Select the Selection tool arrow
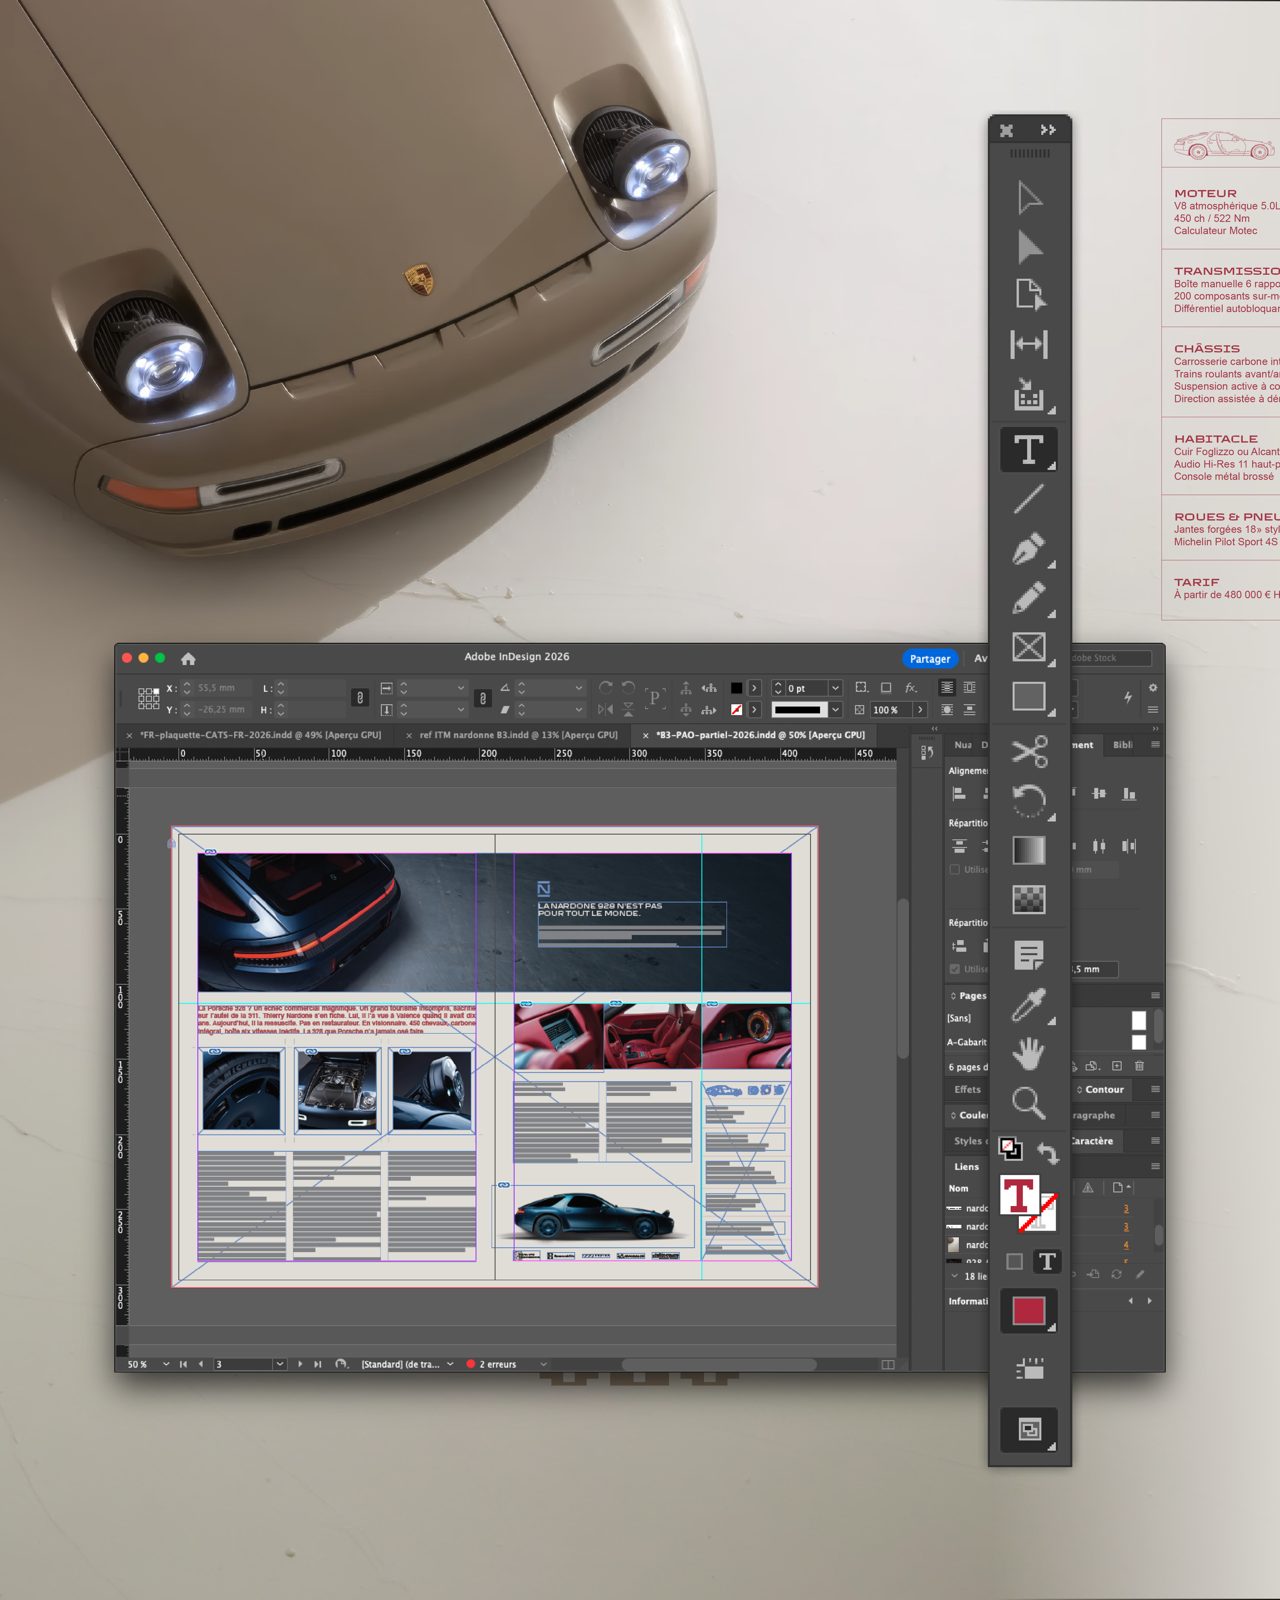The height and width of the screenshot is (1600, 1280). point(1029,197)
